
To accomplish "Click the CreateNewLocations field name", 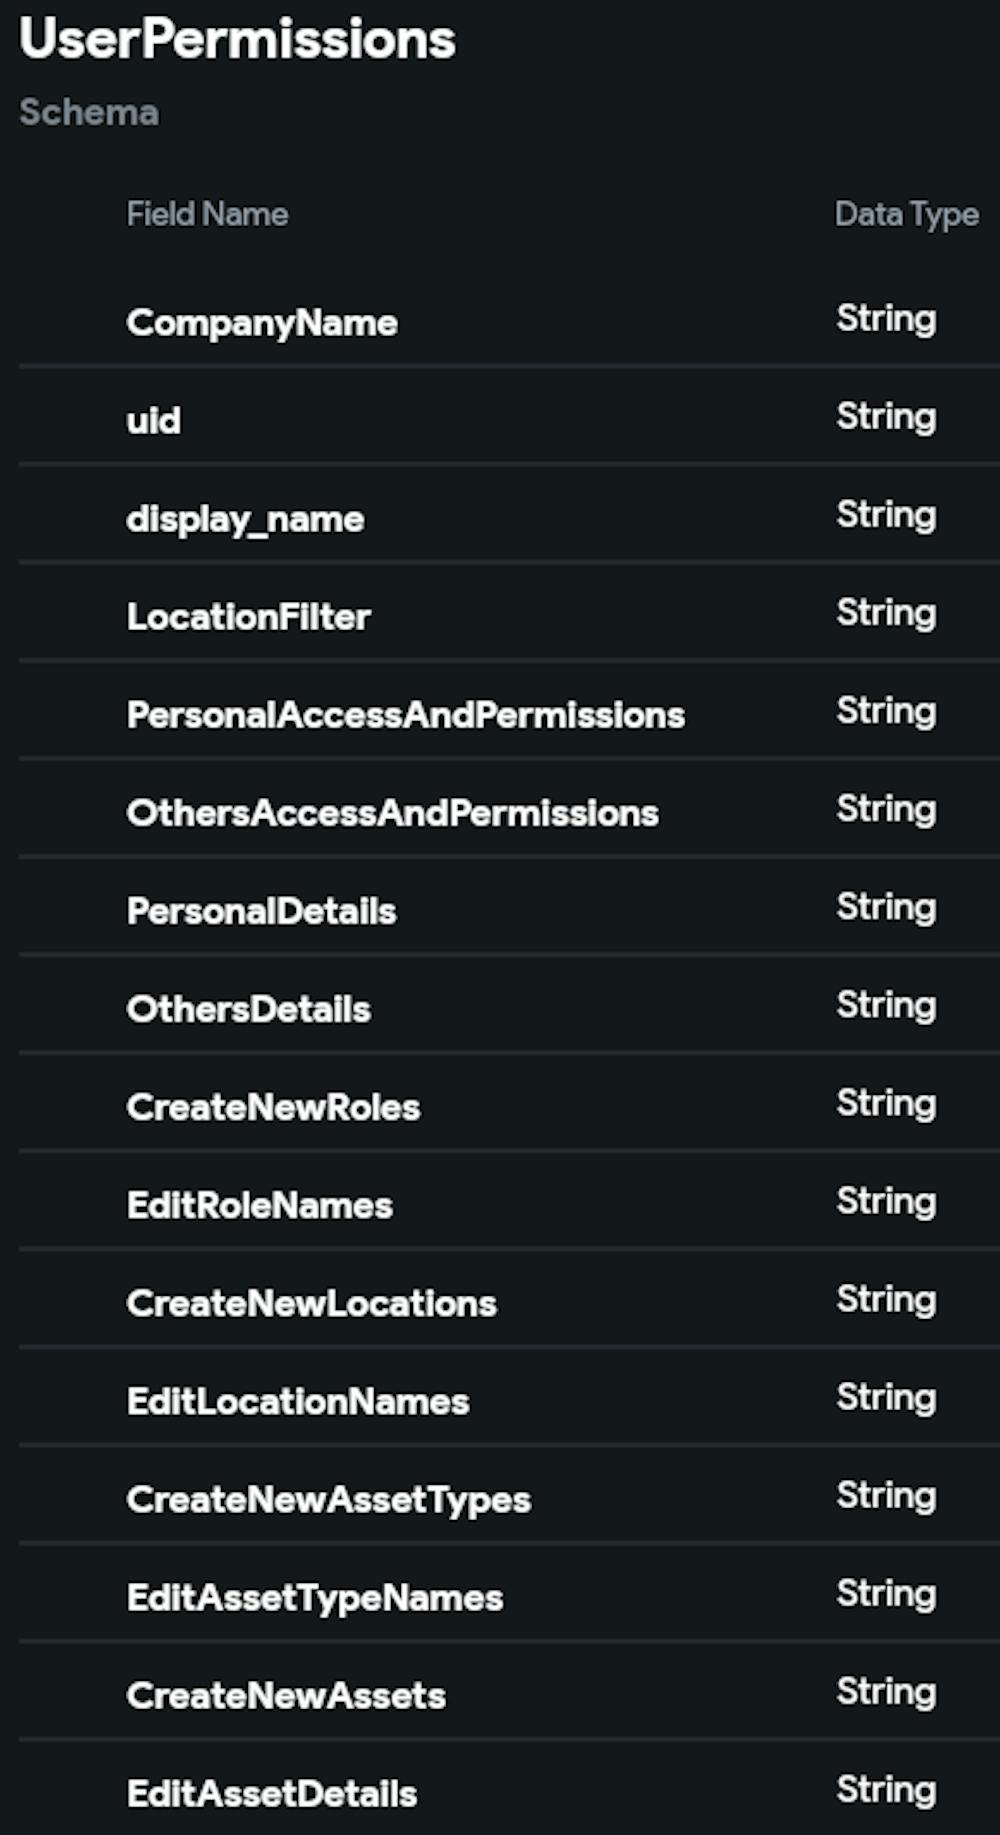I will tap(311, 1303).
